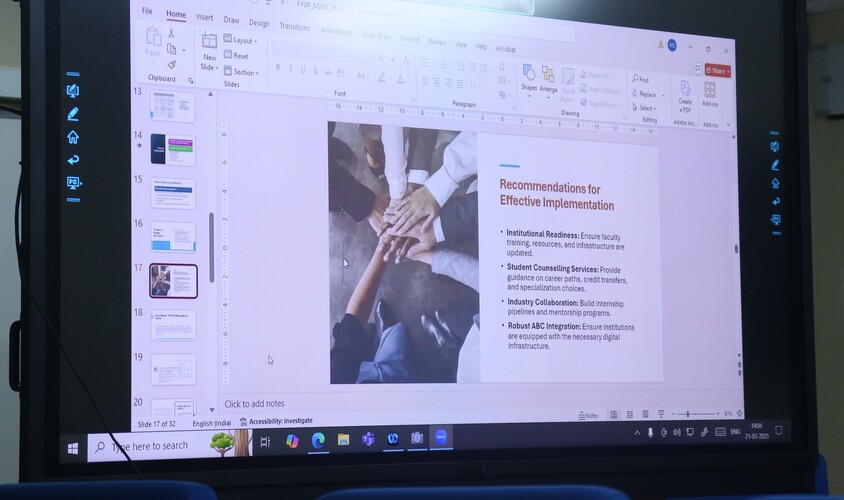Screen dimensions: 844x500
Task: Open File Explorer from taskbar
Action: (x=343, y=440)
